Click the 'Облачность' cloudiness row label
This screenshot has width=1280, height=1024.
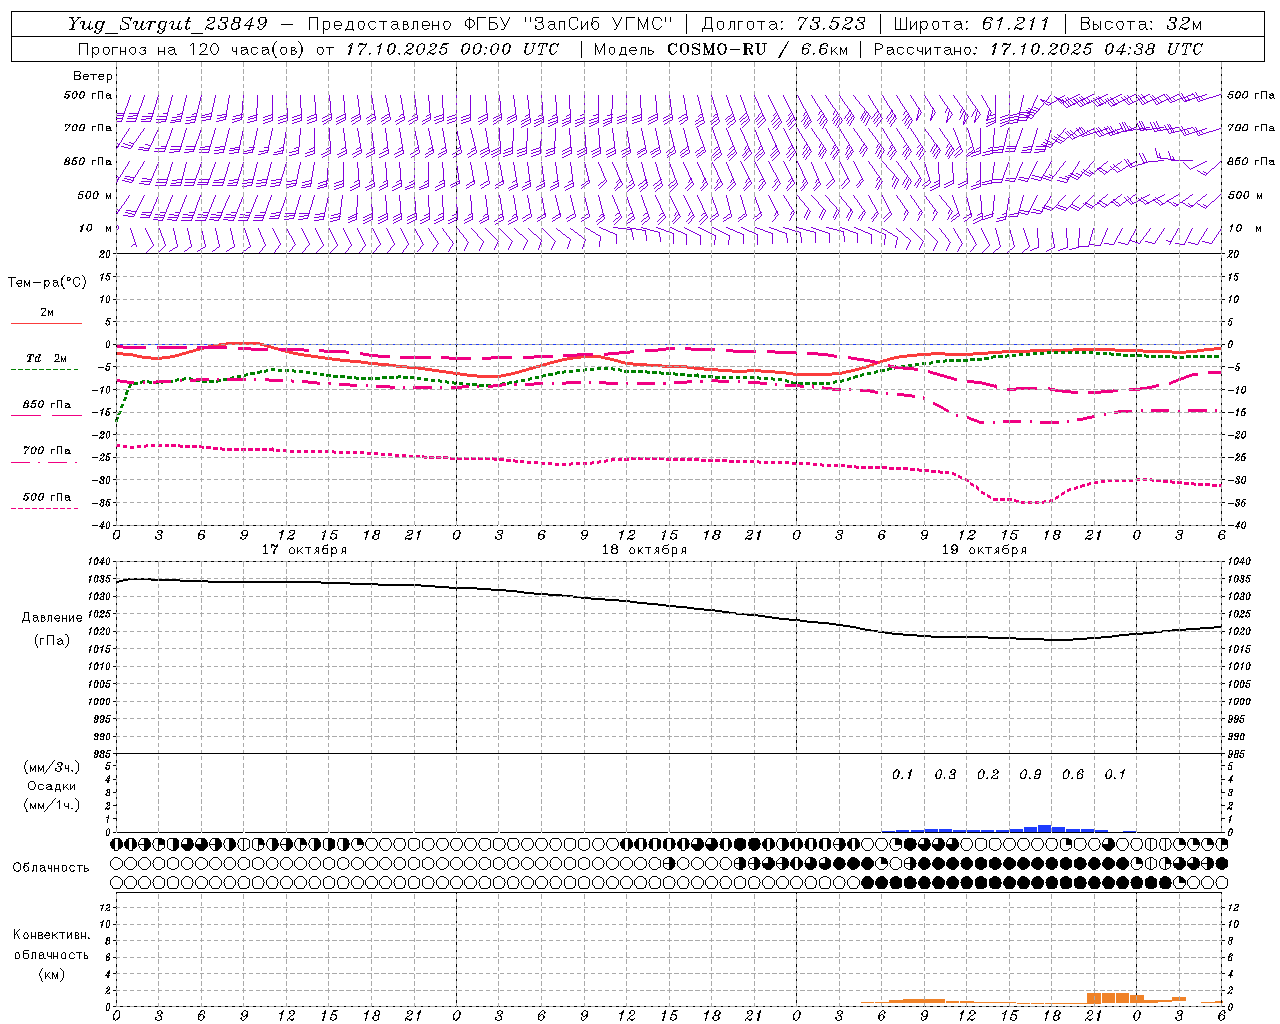tap(51, 868)
